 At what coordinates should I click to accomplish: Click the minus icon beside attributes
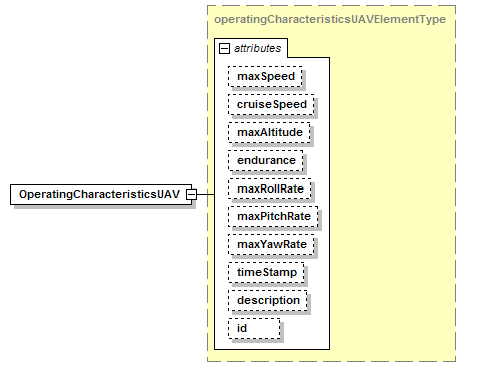point(224,49)
